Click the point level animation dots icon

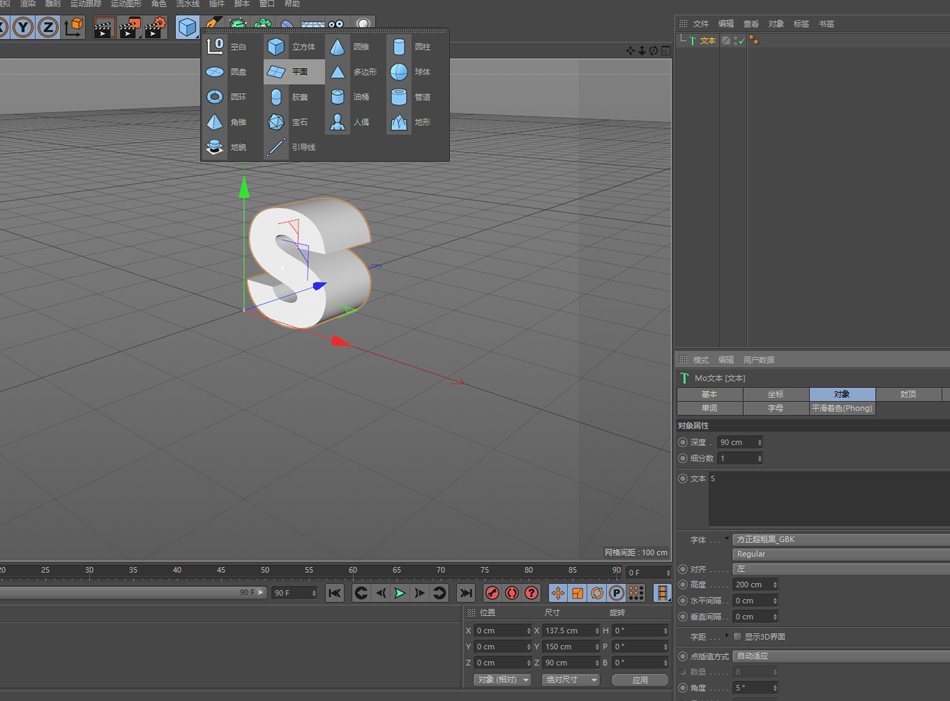coord(636,593)
